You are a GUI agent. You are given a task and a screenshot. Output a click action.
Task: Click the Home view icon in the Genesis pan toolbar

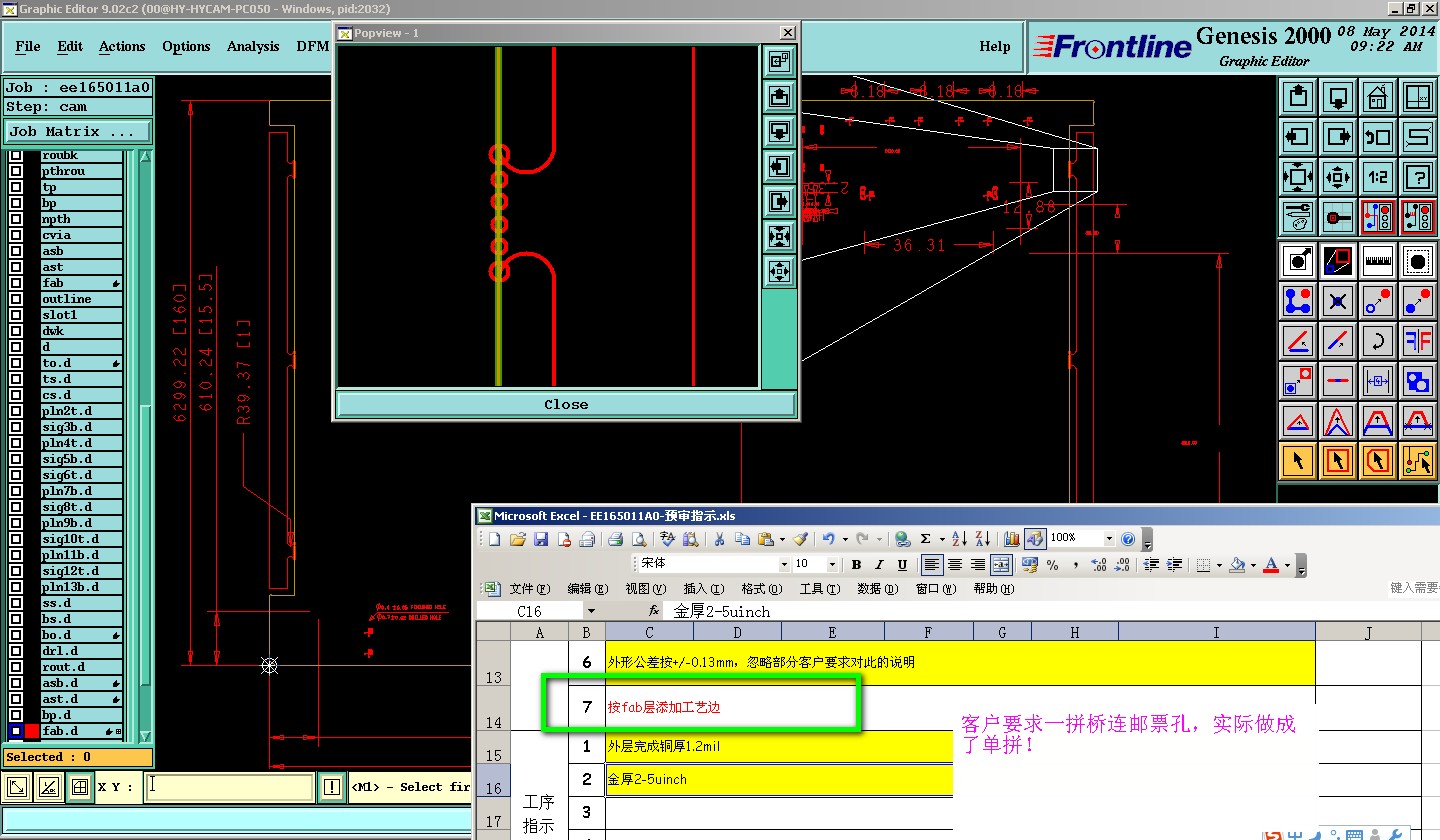[1378, 98]
